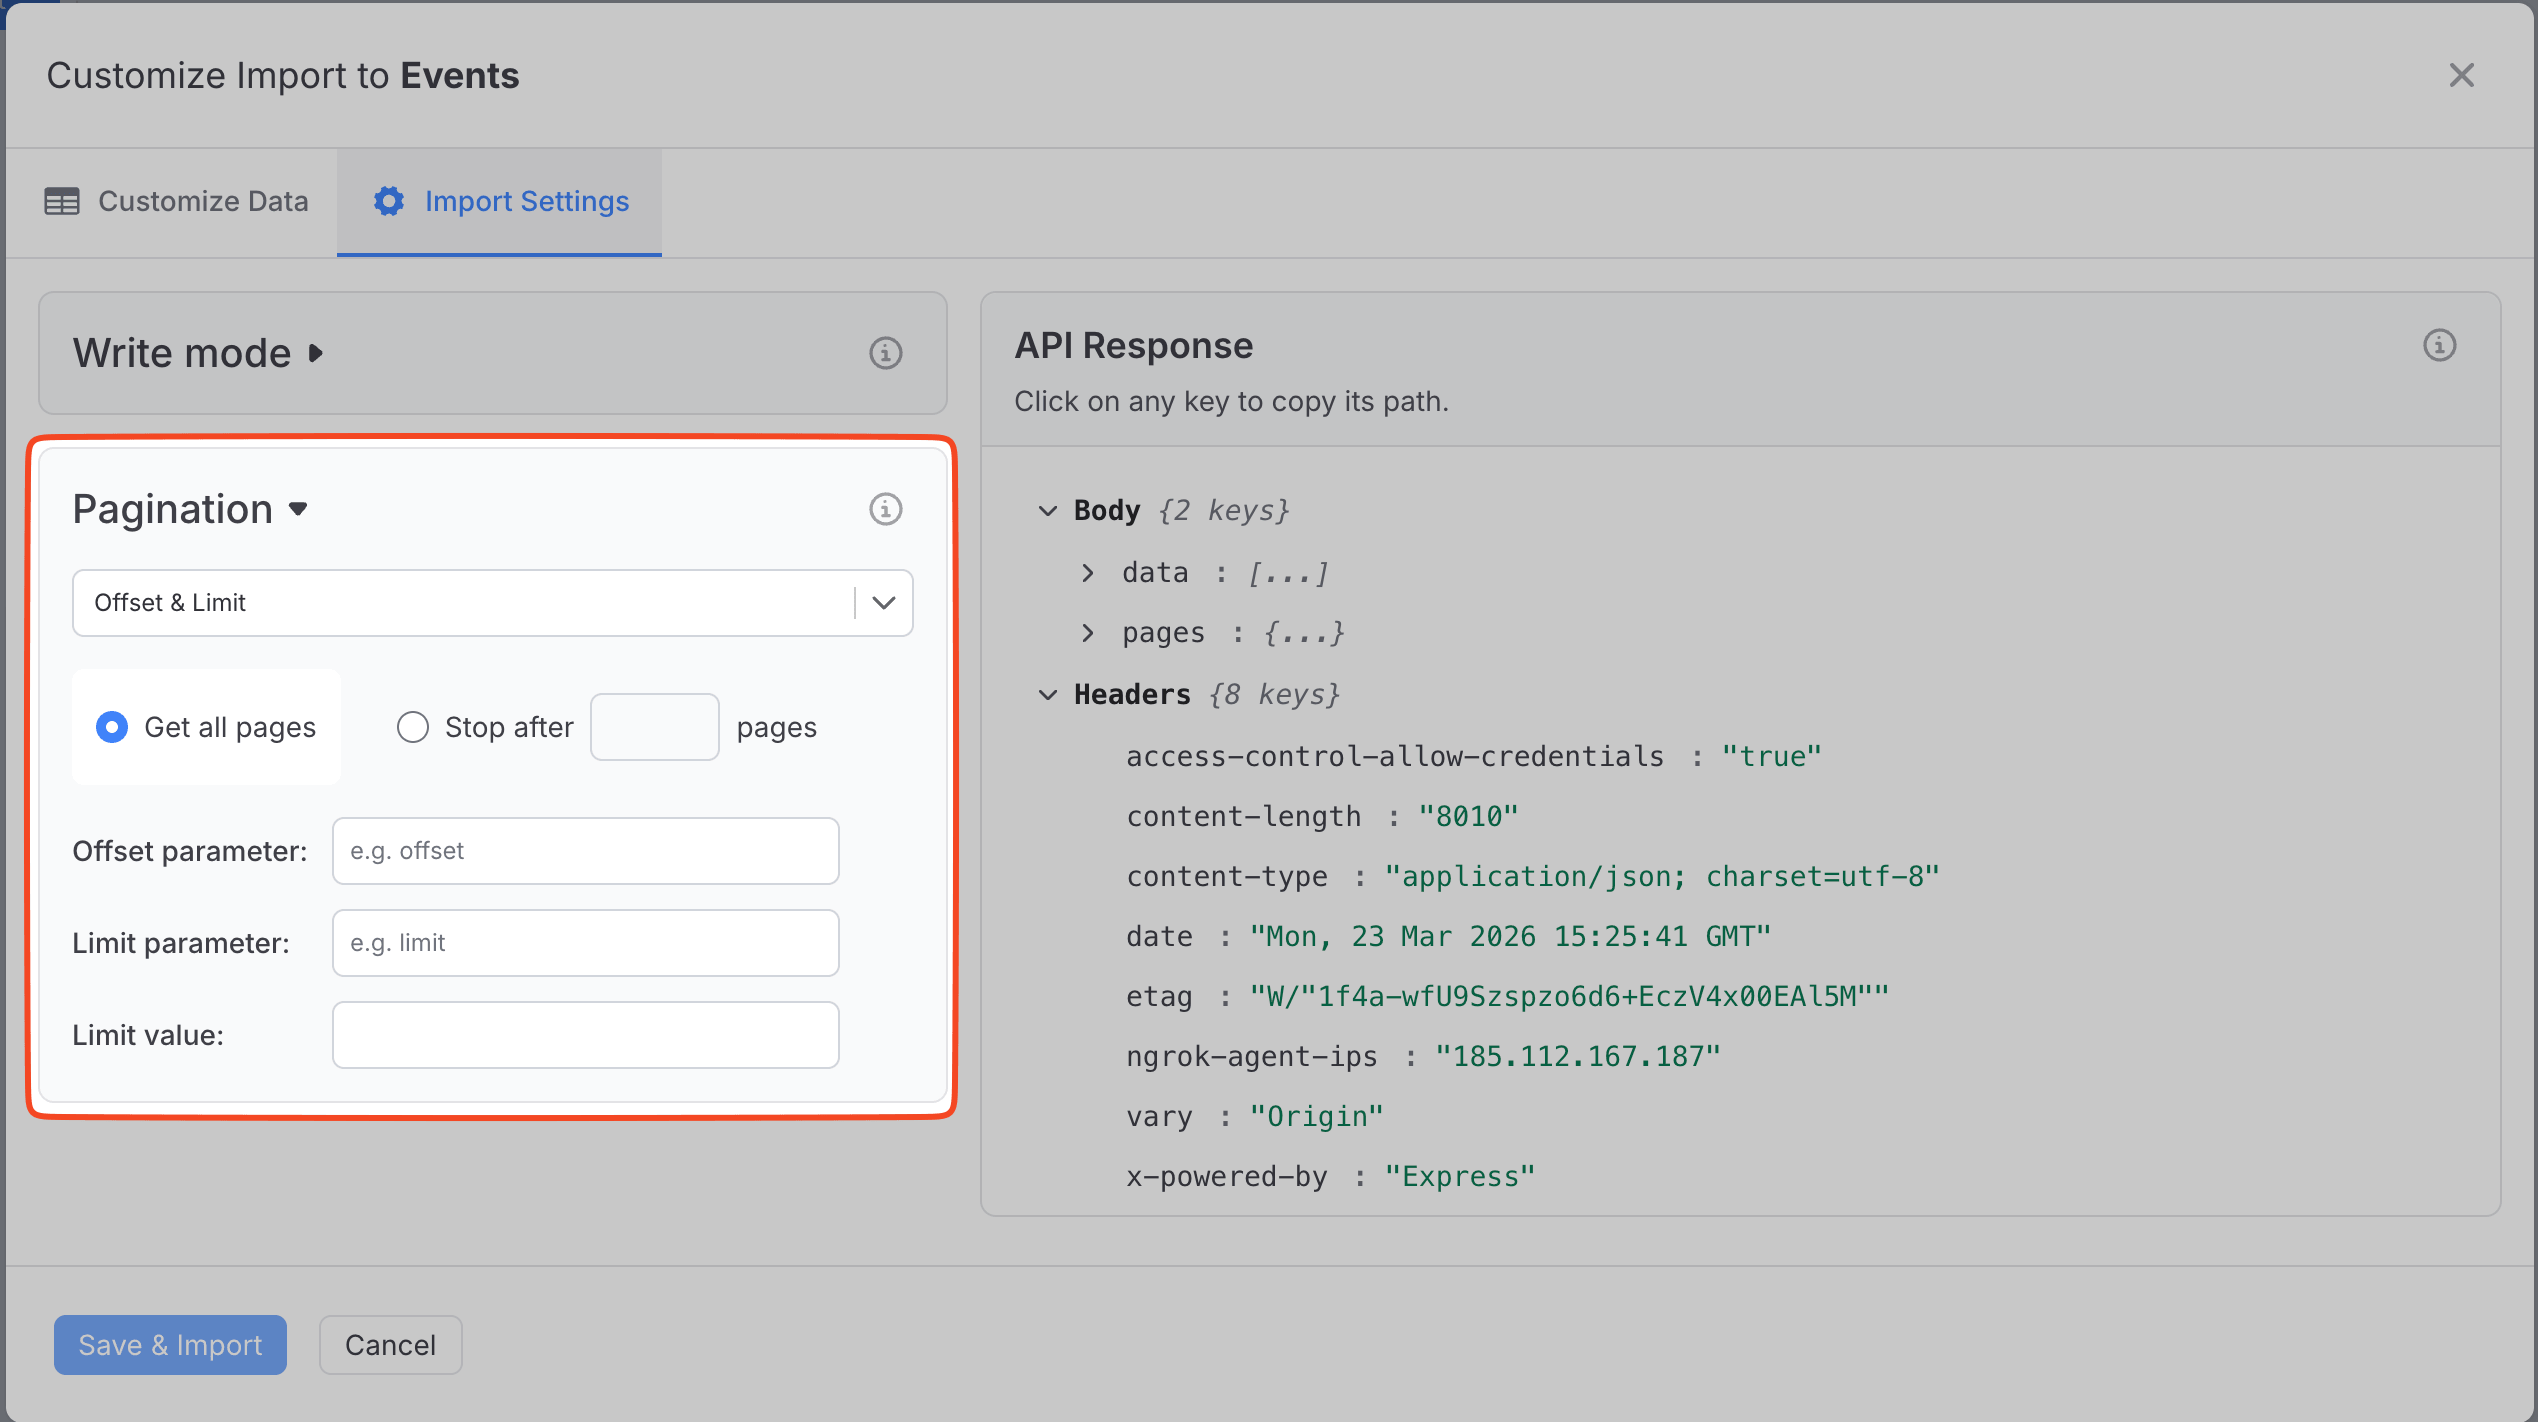This screenshot has height=1422, width=2538.
Task: Select the Stop after pages option
Action: click(413, 727)
